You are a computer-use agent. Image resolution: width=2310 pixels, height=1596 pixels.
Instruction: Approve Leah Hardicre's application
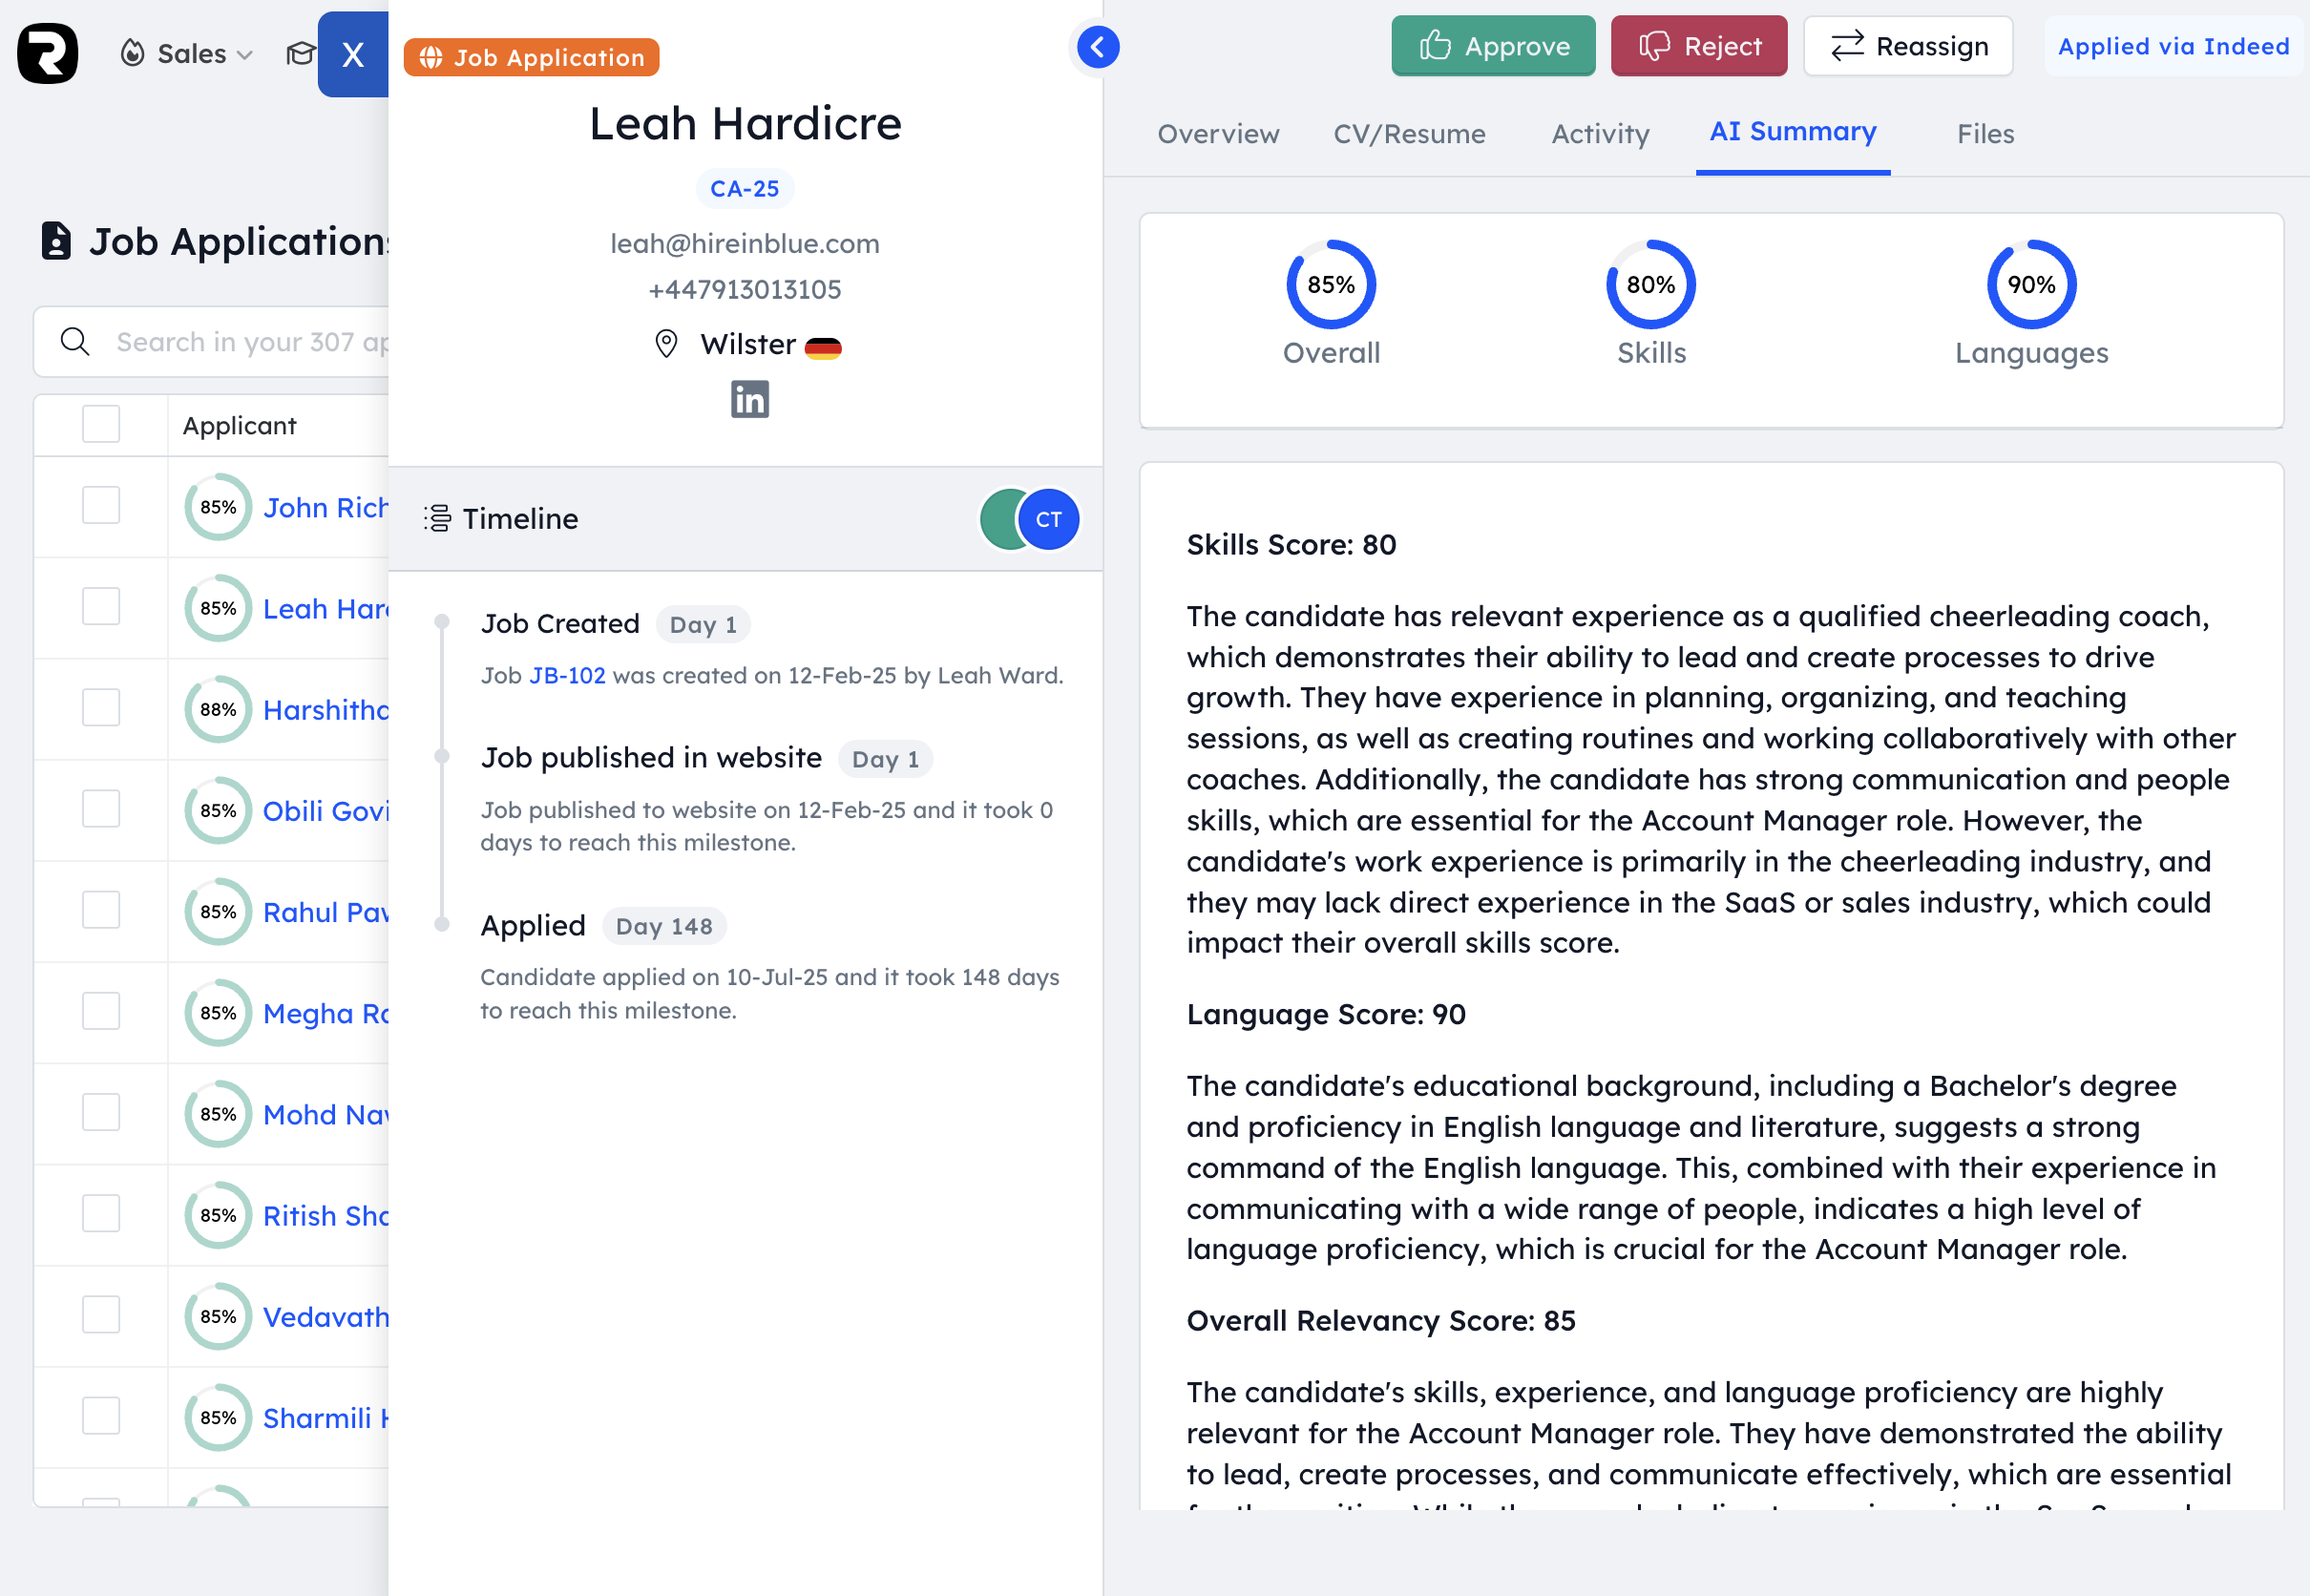[x=1493, y=45]
